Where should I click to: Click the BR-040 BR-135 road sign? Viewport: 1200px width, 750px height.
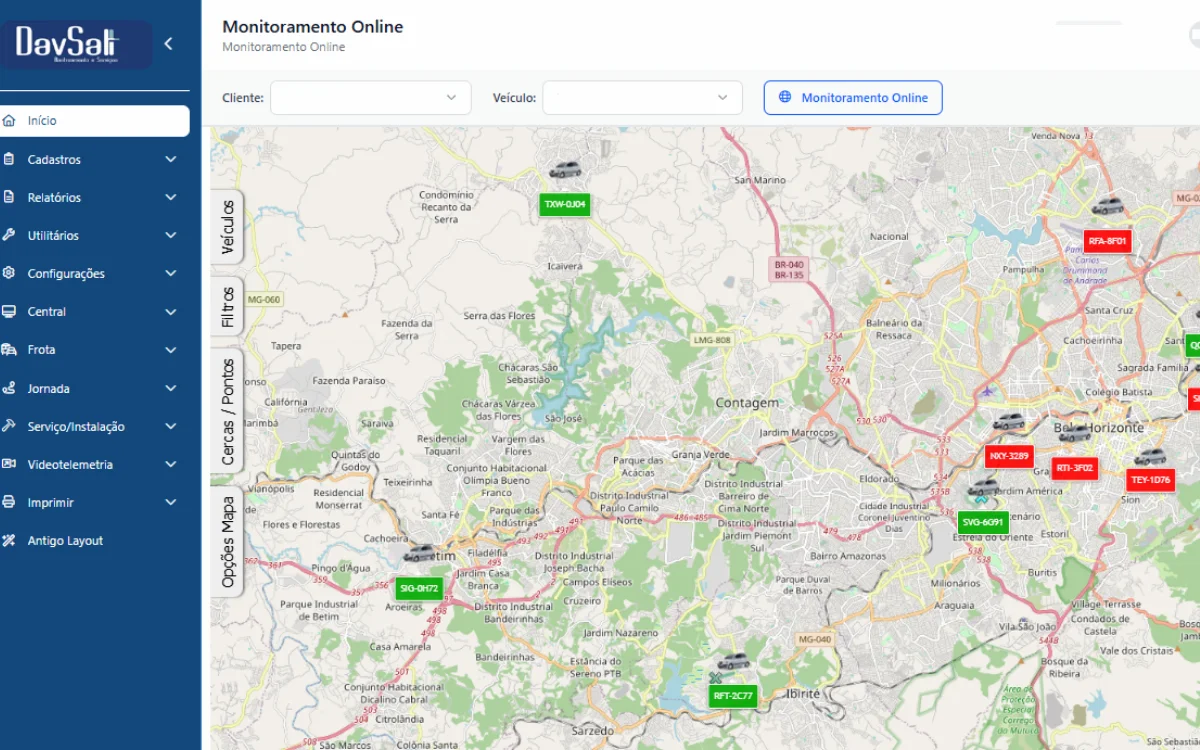[789, 269]
